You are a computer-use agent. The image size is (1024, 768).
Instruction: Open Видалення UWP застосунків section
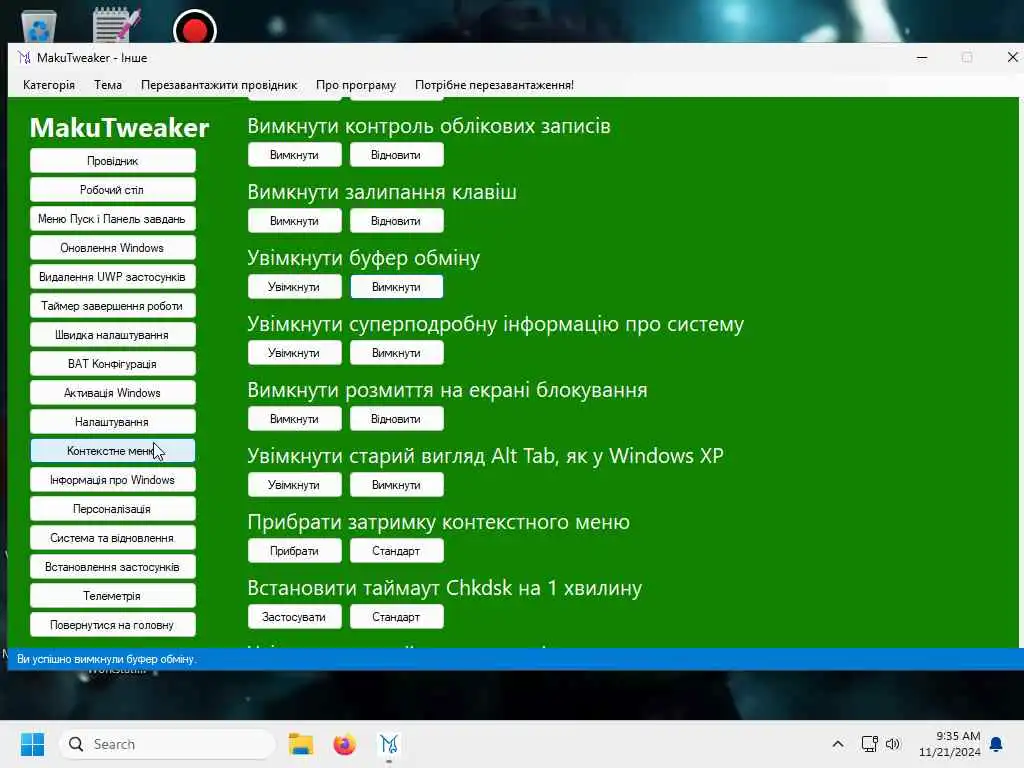pos(112,277)
